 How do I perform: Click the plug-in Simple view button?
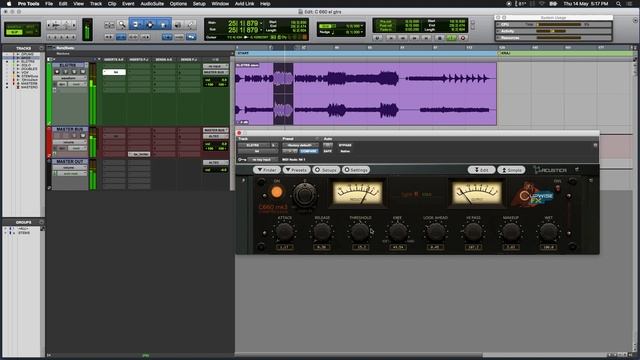511,170
